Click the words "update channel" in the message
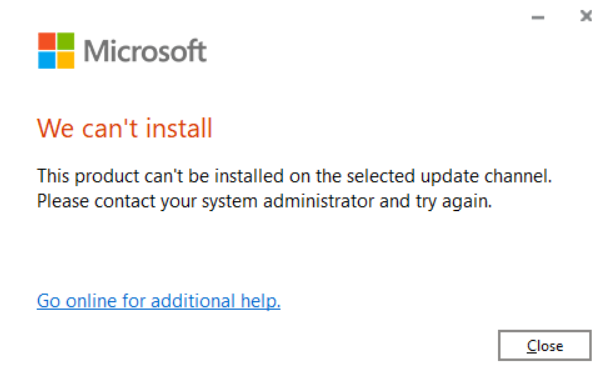 [486, 177]
